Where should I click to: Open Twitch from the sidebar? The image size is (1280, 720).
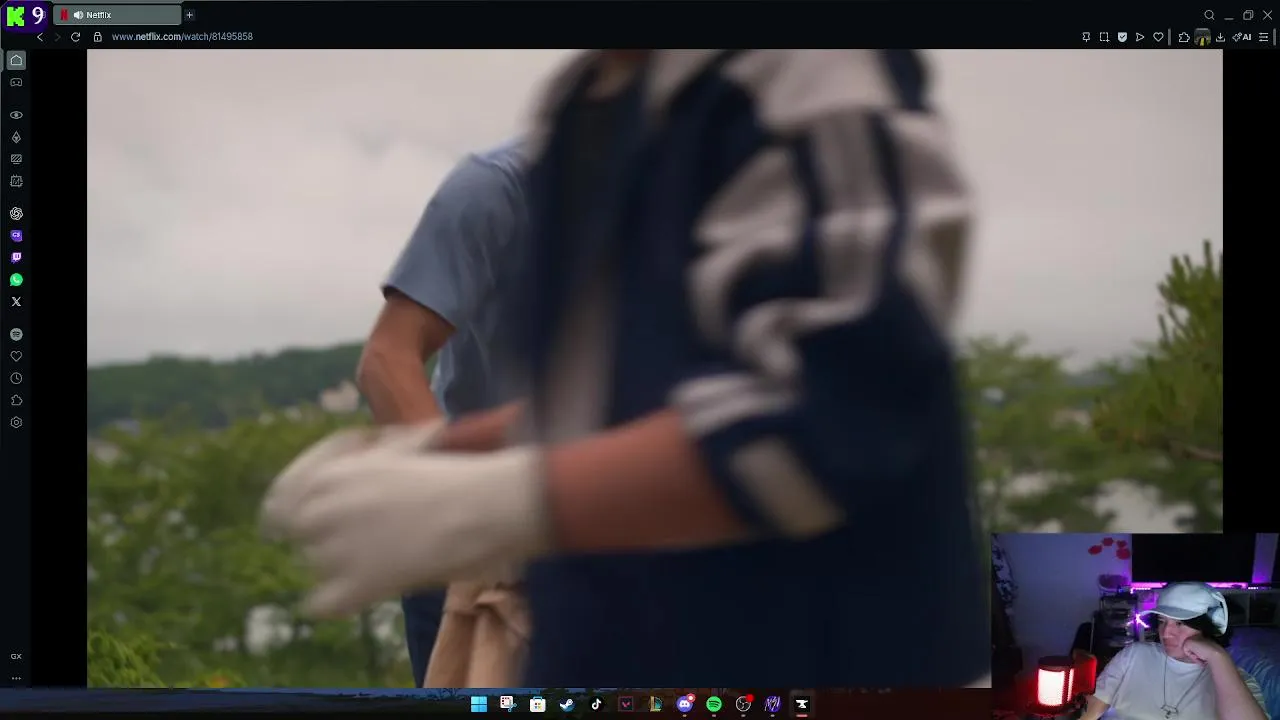[16, 258]
